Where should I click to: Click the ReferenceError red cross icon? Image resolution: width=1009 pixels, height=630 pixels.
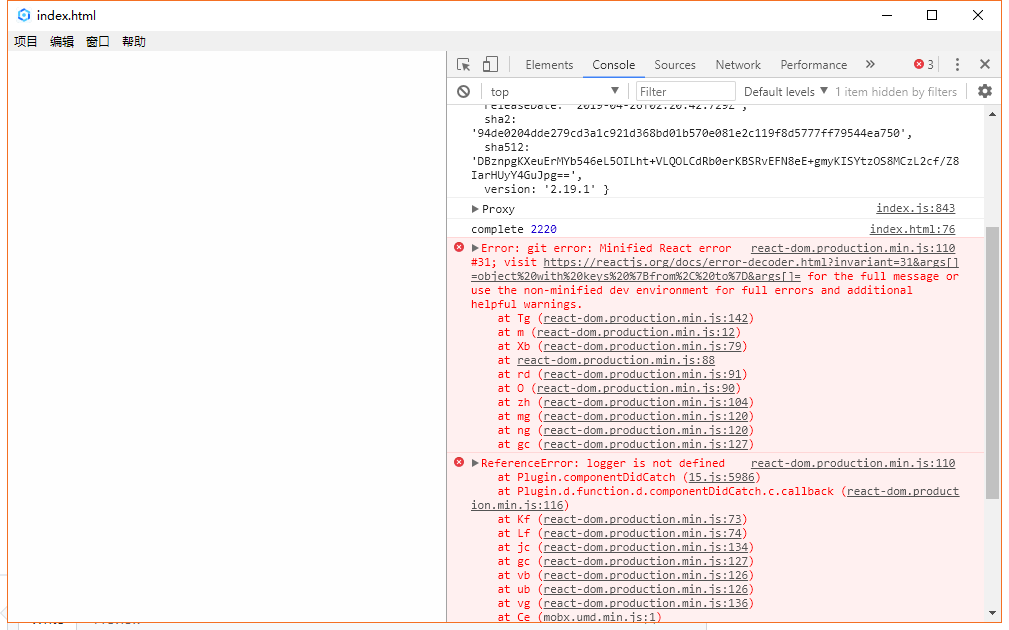459,462
